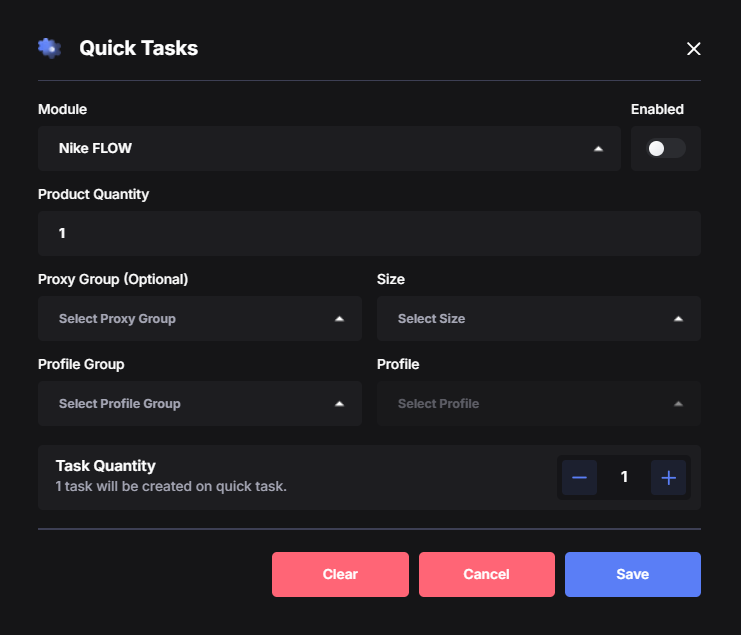Click the Size label
Image resolution: width=741 pixels, height=635 pixels.
[391, 279]
